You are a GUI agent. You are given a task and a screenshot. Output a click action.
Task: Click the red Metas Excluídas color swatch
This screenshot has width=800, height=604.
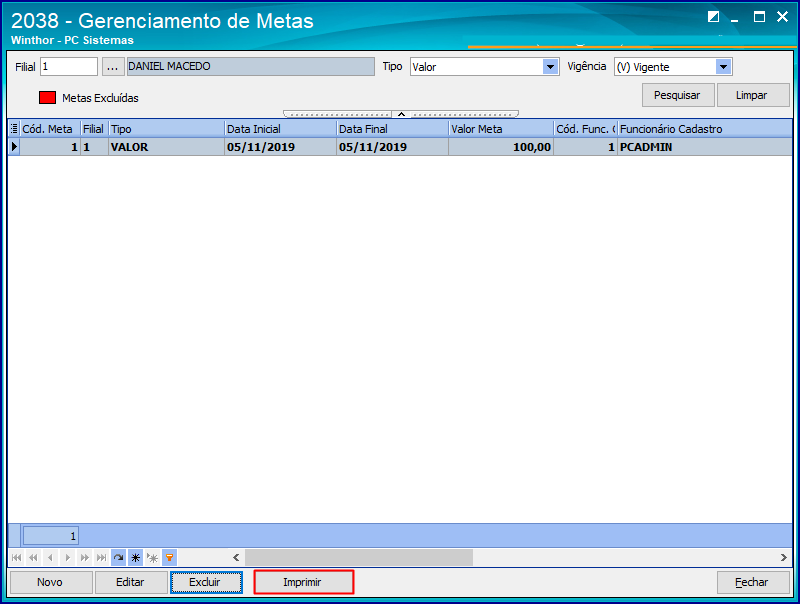[x=47, y=97]
